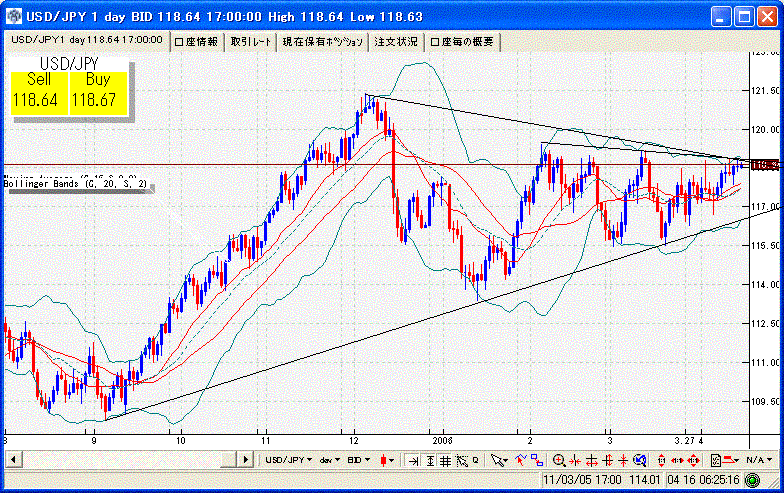
Task: Click the left scroll arrow button
Action: pos(14,460)
